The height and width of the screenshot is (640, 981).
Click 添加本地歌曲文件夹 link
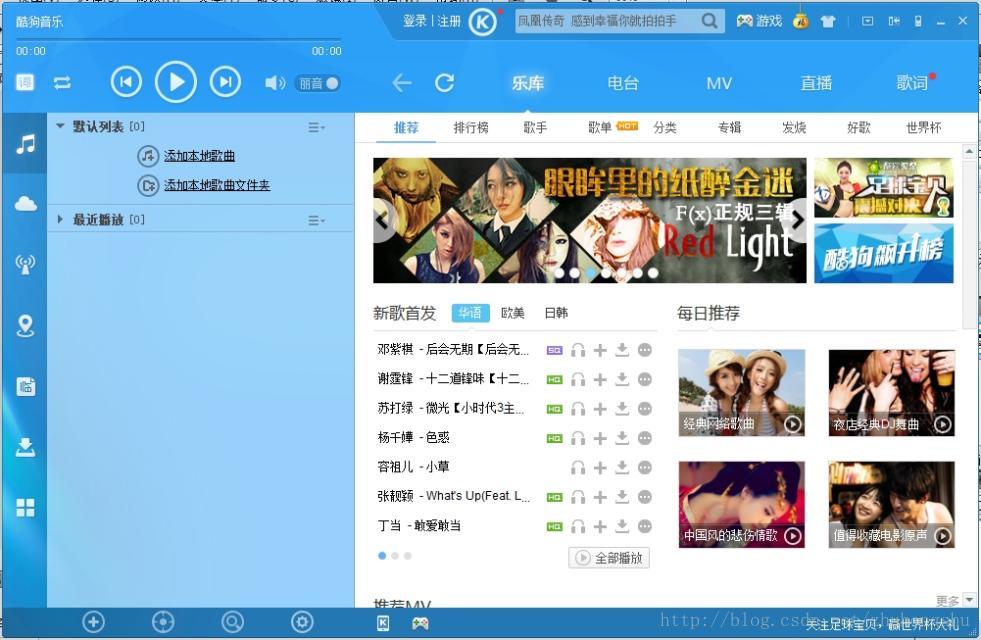217,185
